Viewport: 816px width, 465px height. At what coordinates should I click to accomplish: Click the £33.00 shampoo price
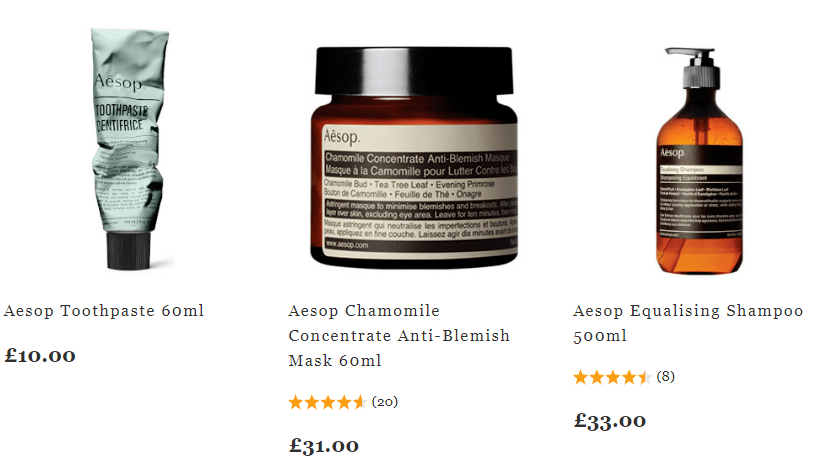pos(610,421)
